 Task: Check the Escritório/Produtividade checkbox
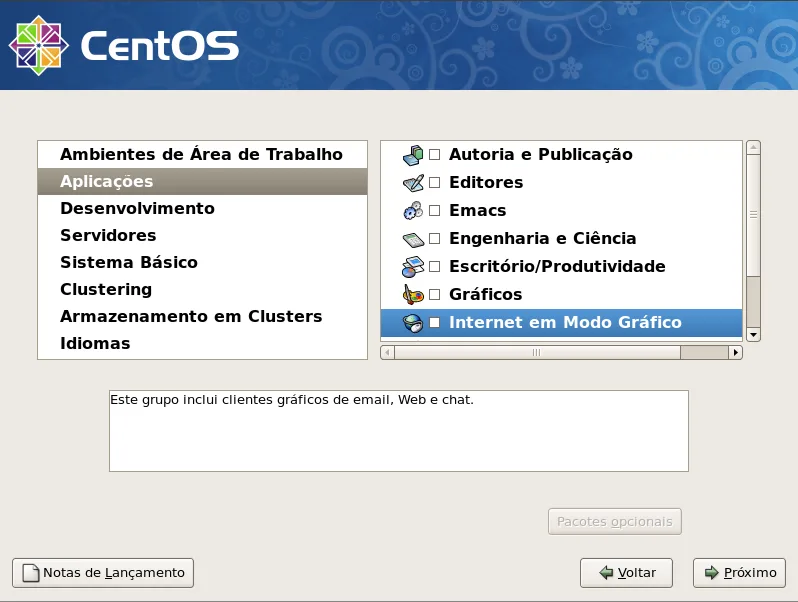435,267
